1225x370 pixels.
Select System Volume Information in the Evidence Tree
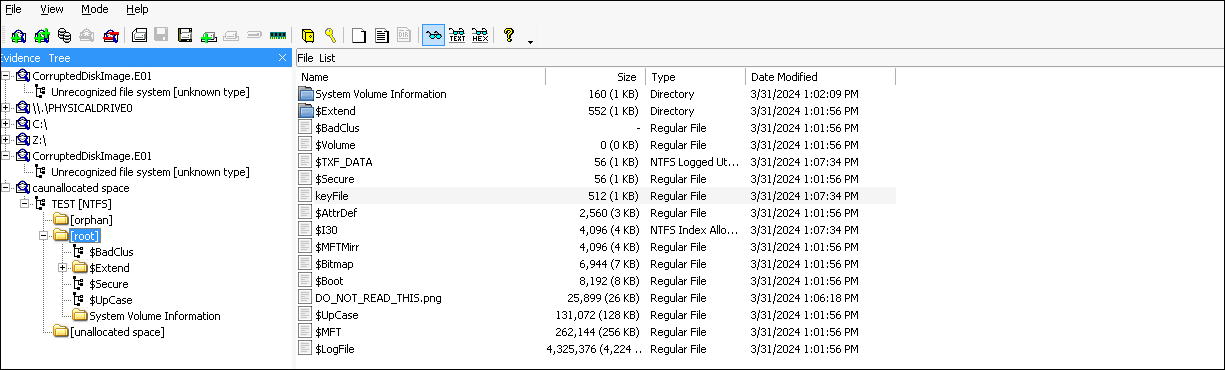click(154, 316)
